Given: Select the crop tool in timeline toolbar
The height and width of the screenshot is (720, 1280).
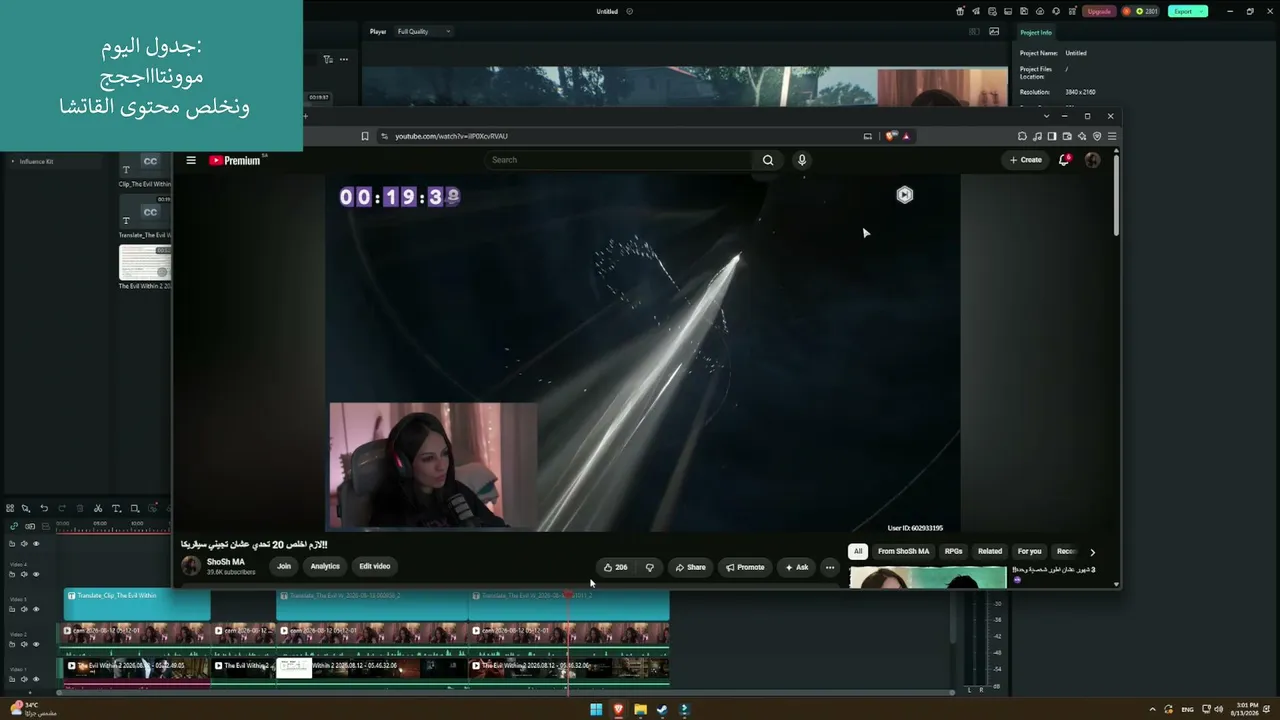Looking at the screenshot, I should click(135, 508).
